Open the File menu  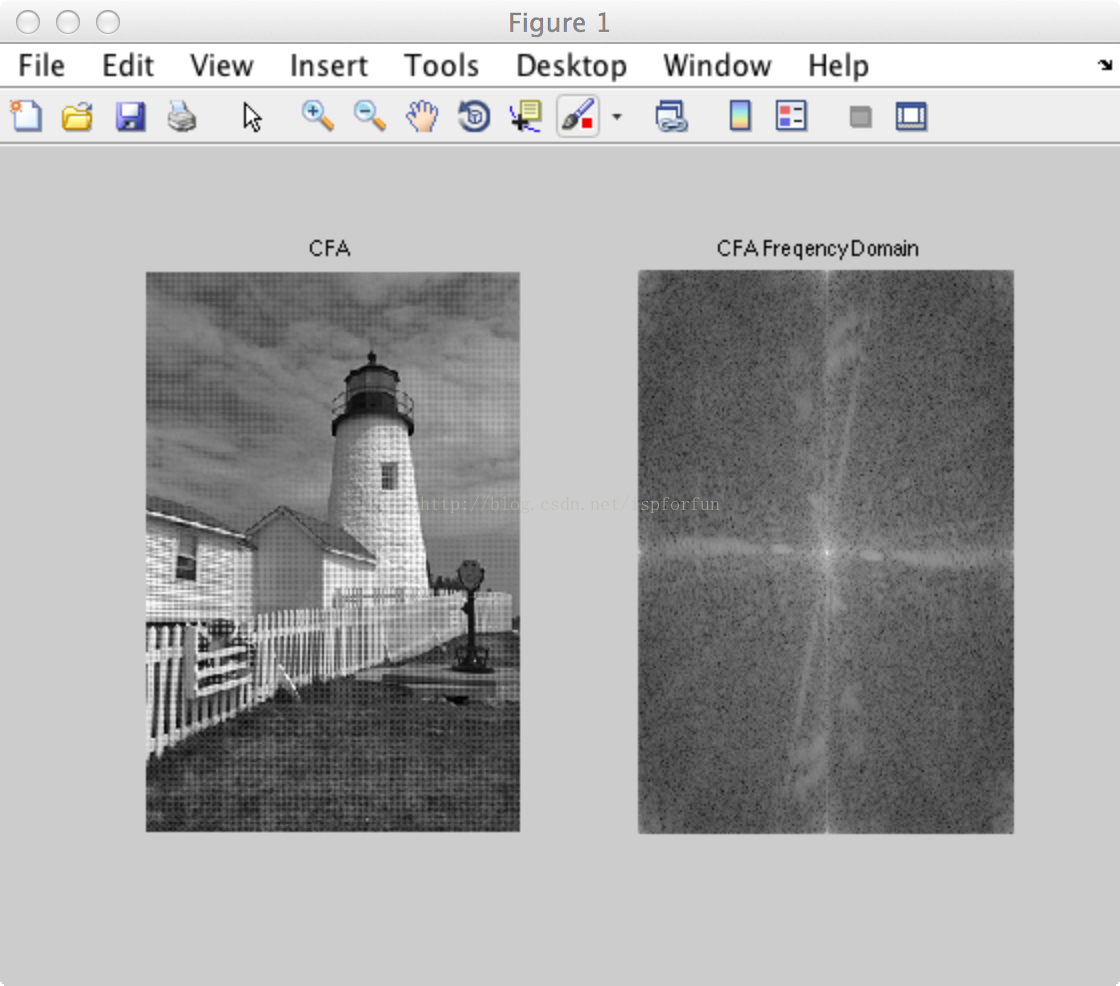coord(41,66)
